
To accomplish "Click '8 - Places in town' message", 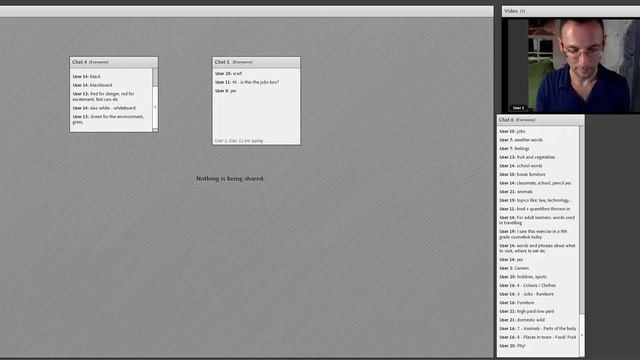I will [x=538, y=337].
